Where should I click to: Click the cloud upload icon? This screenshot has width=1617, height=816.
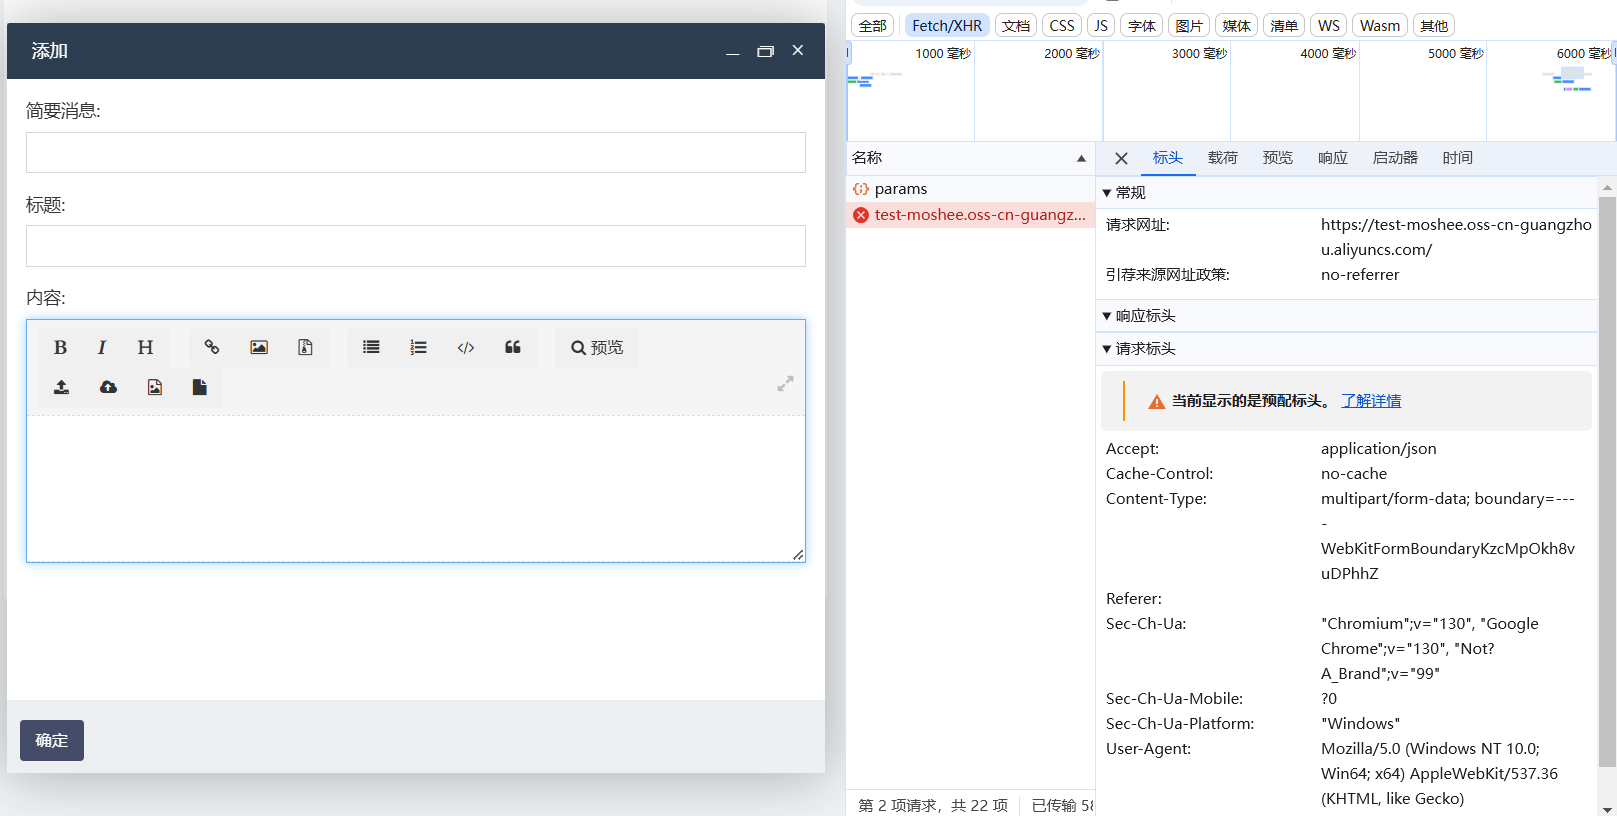(x=108, y=387)
